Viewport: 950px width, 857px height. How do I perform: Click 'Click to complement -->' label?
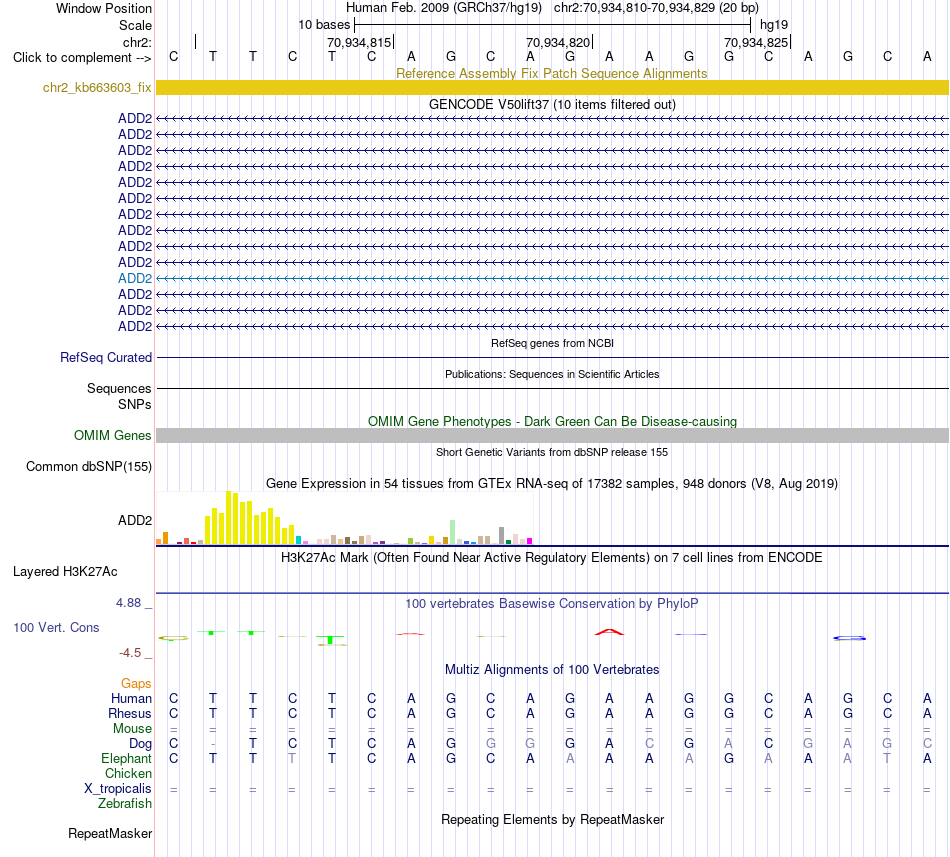point(82,58)
